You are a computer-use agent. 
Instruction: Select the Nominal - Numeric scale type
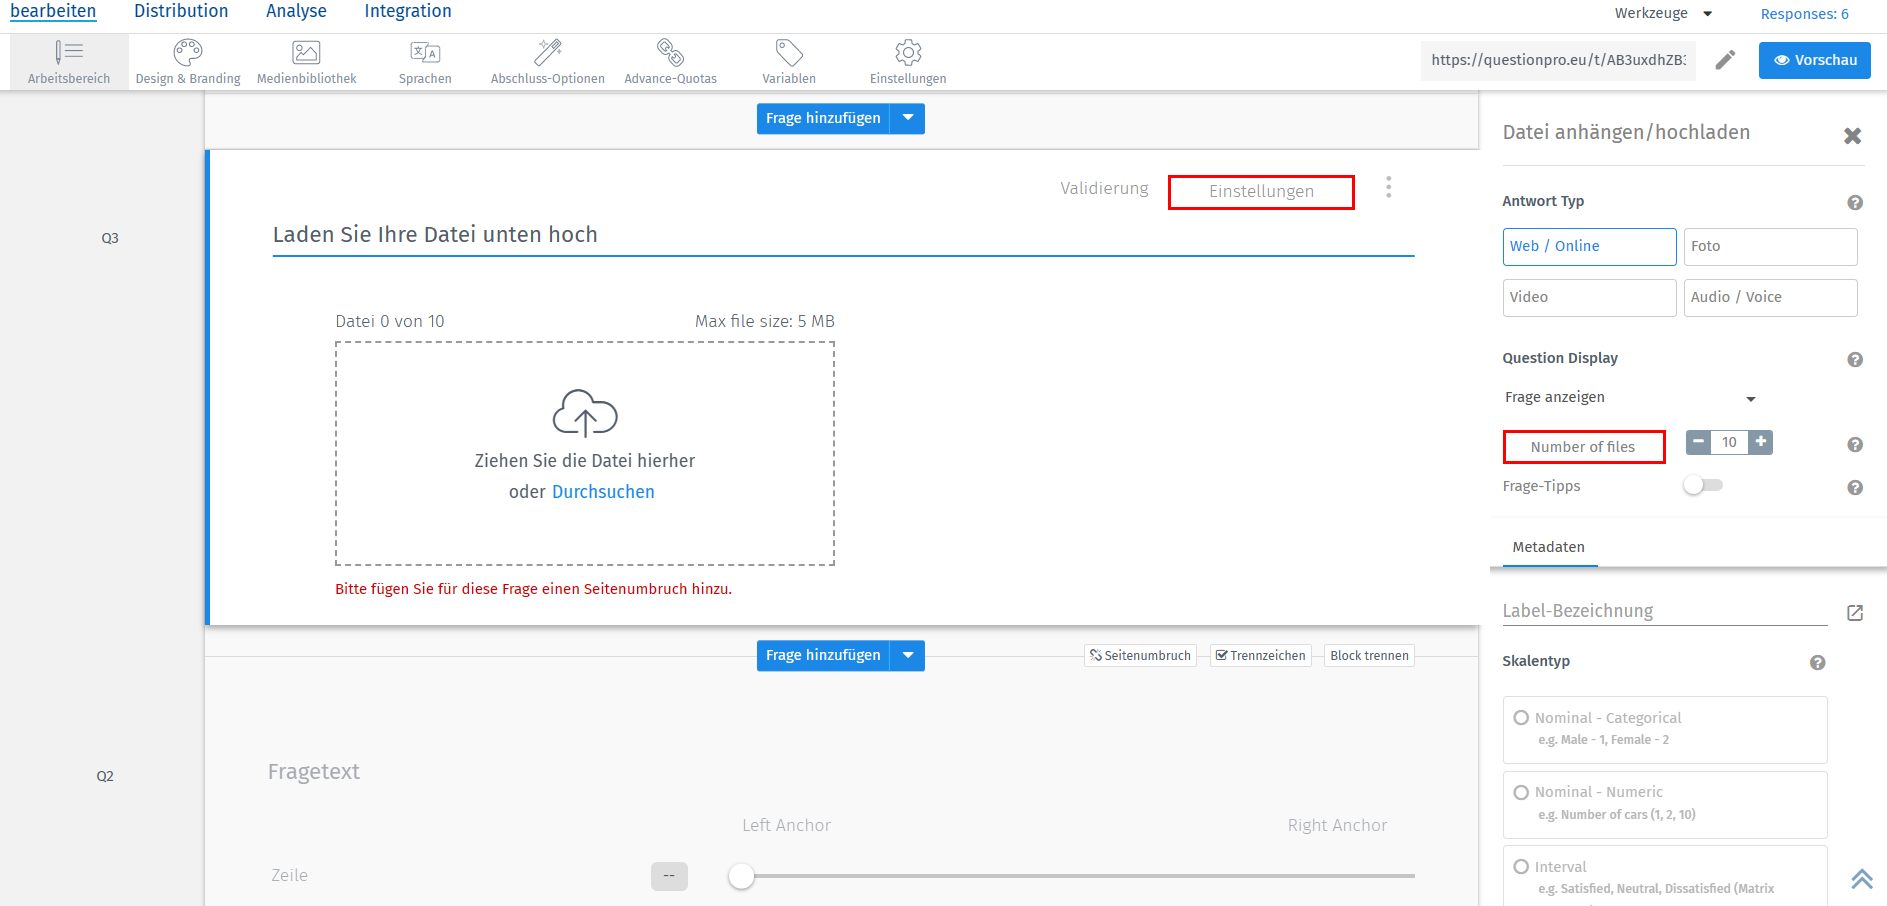(x=1521, y=792)
